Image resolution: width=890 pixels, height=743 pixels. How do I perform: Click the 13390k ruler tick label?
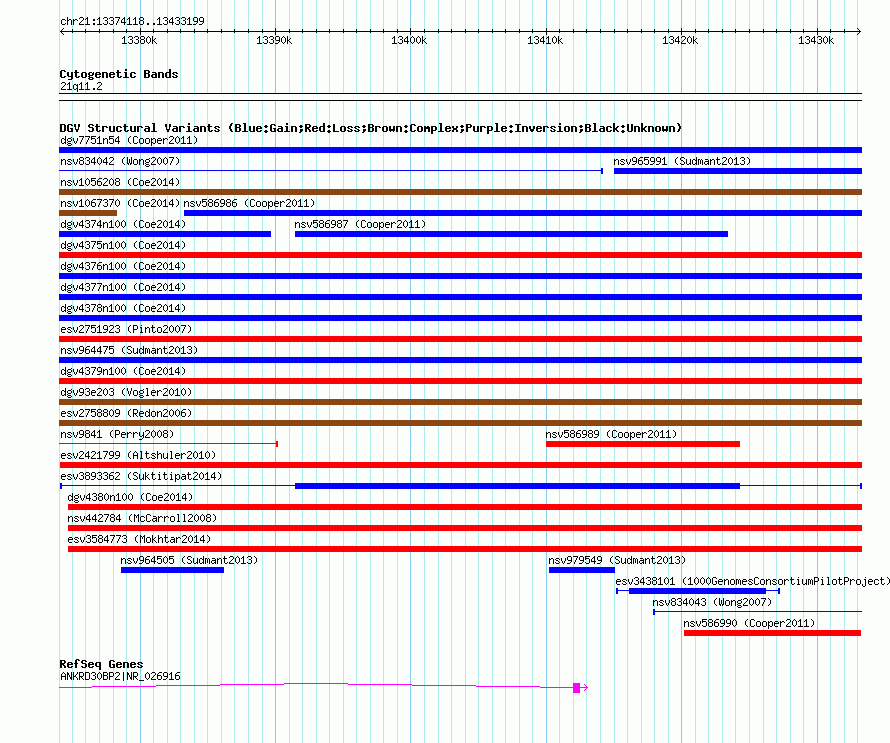coord(274,40)
